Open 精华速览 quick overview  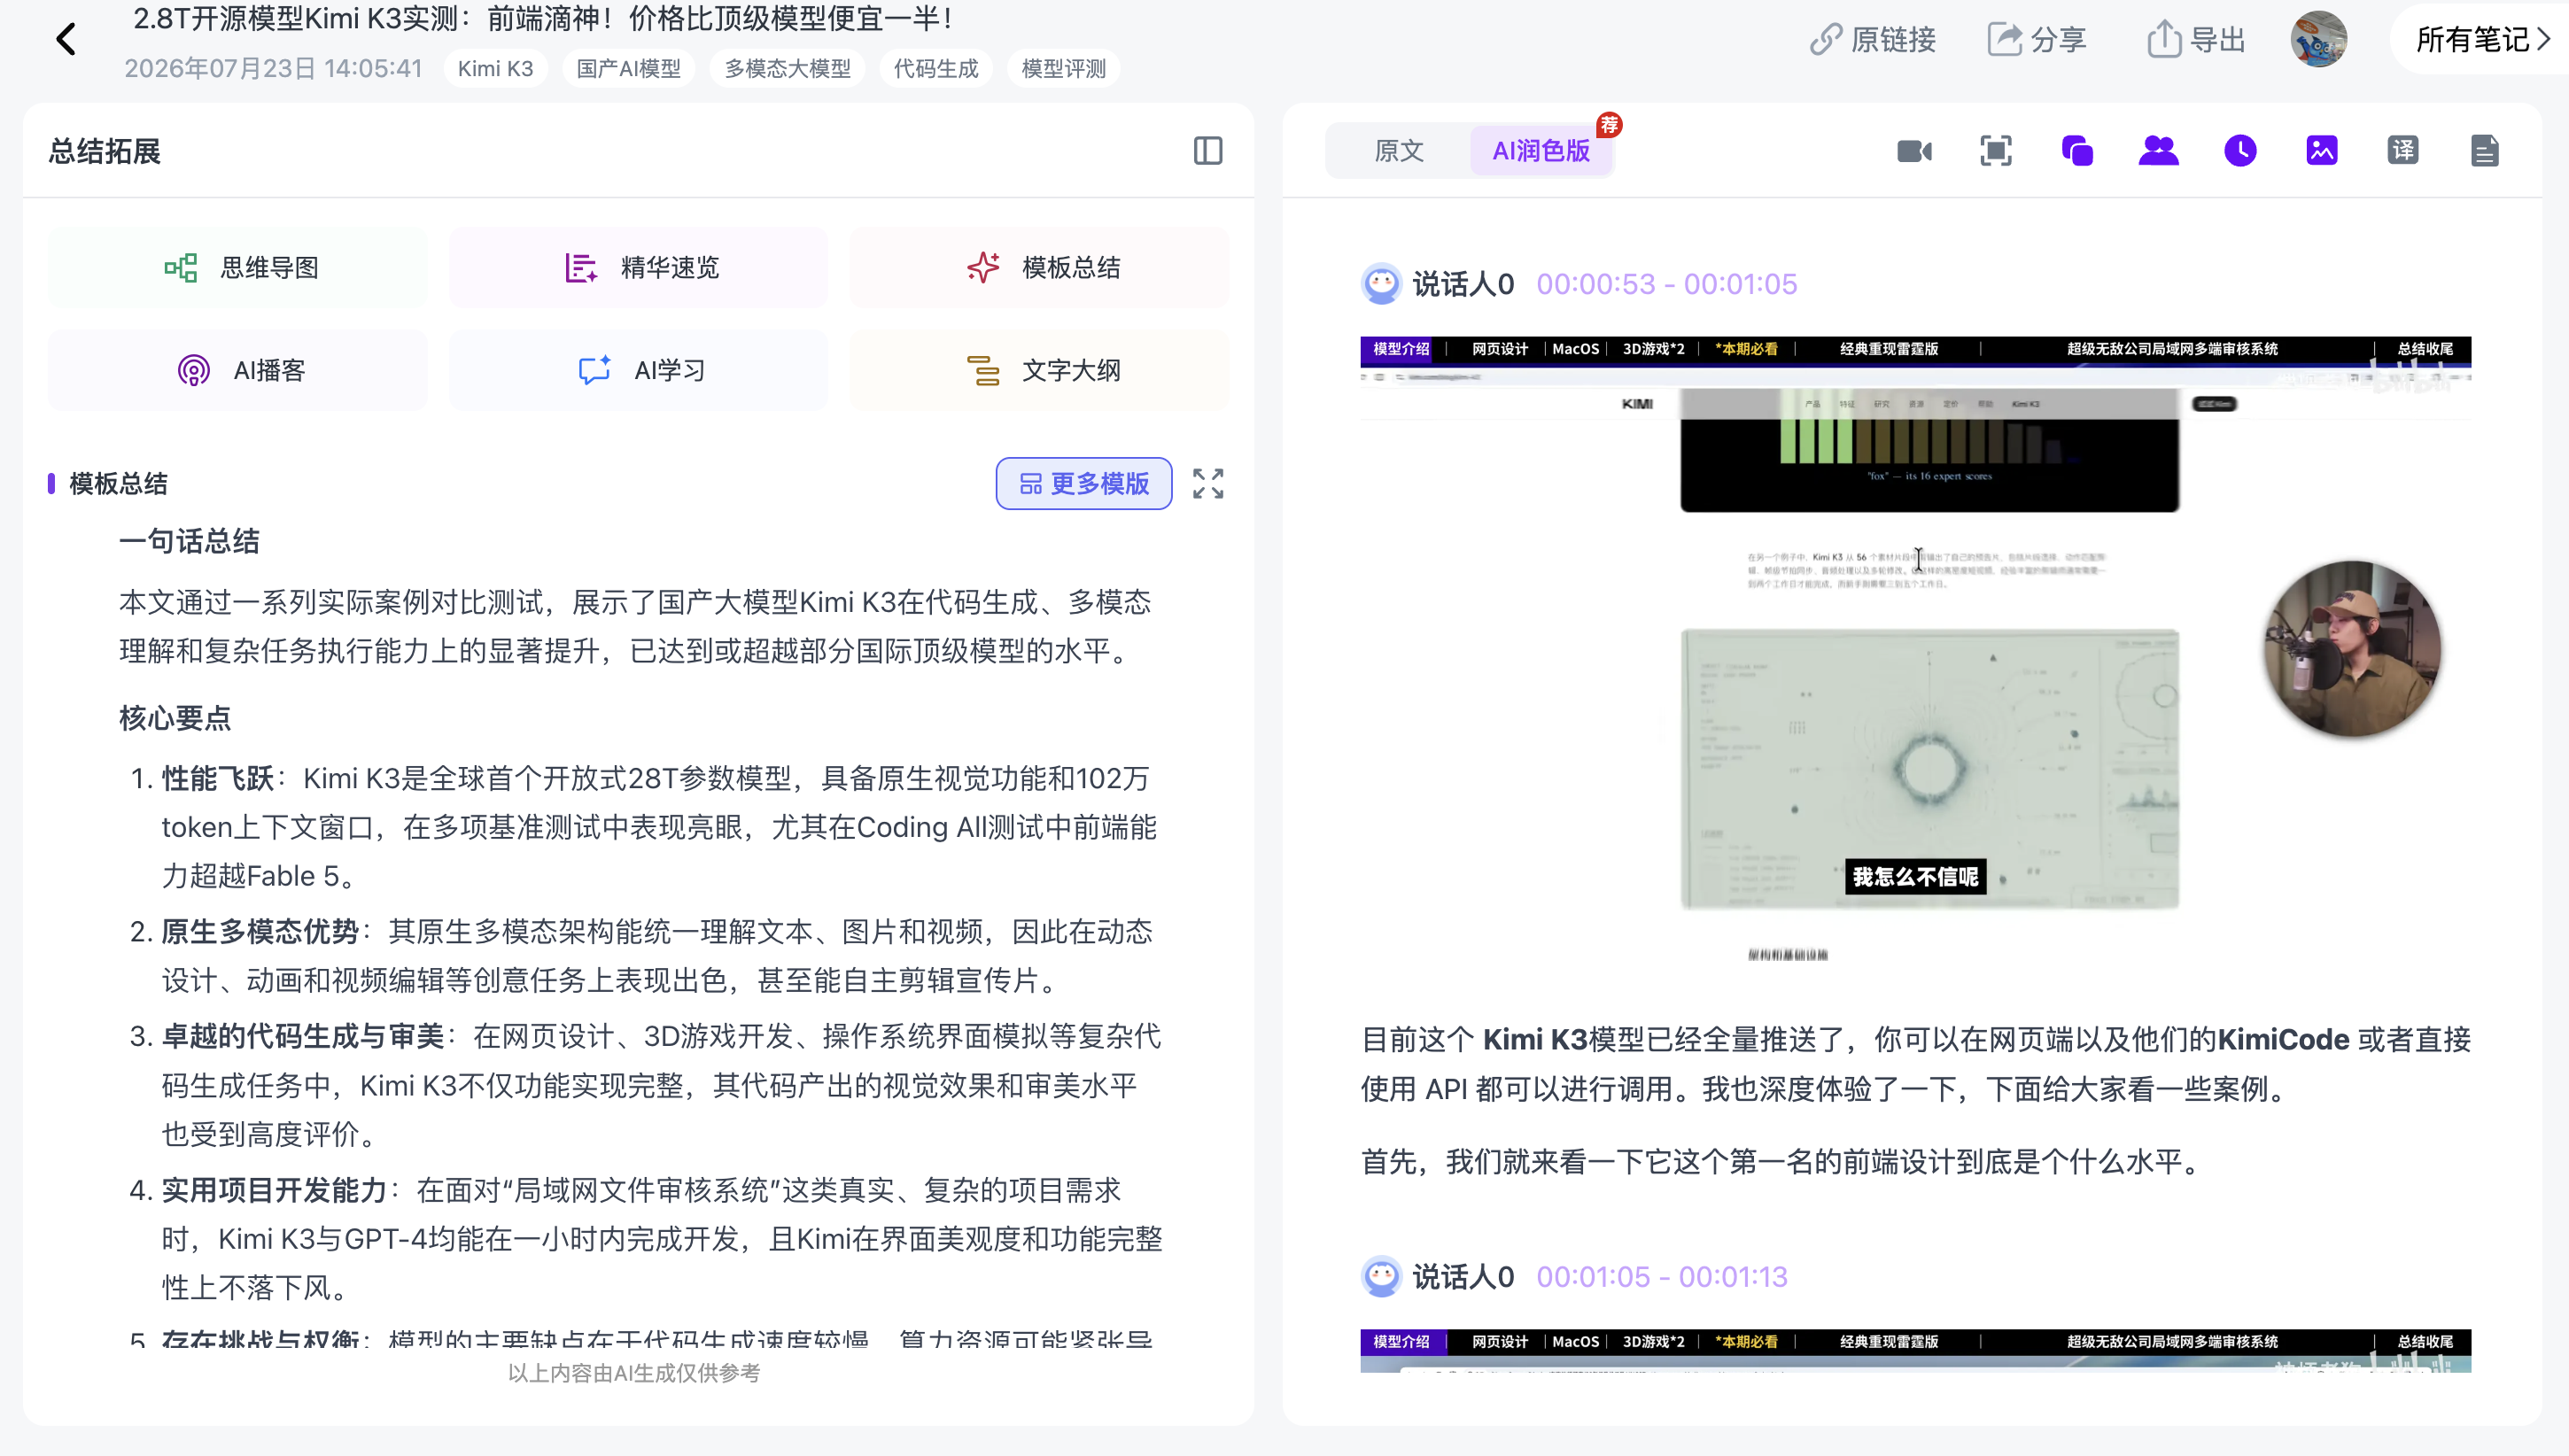[638, 268]
